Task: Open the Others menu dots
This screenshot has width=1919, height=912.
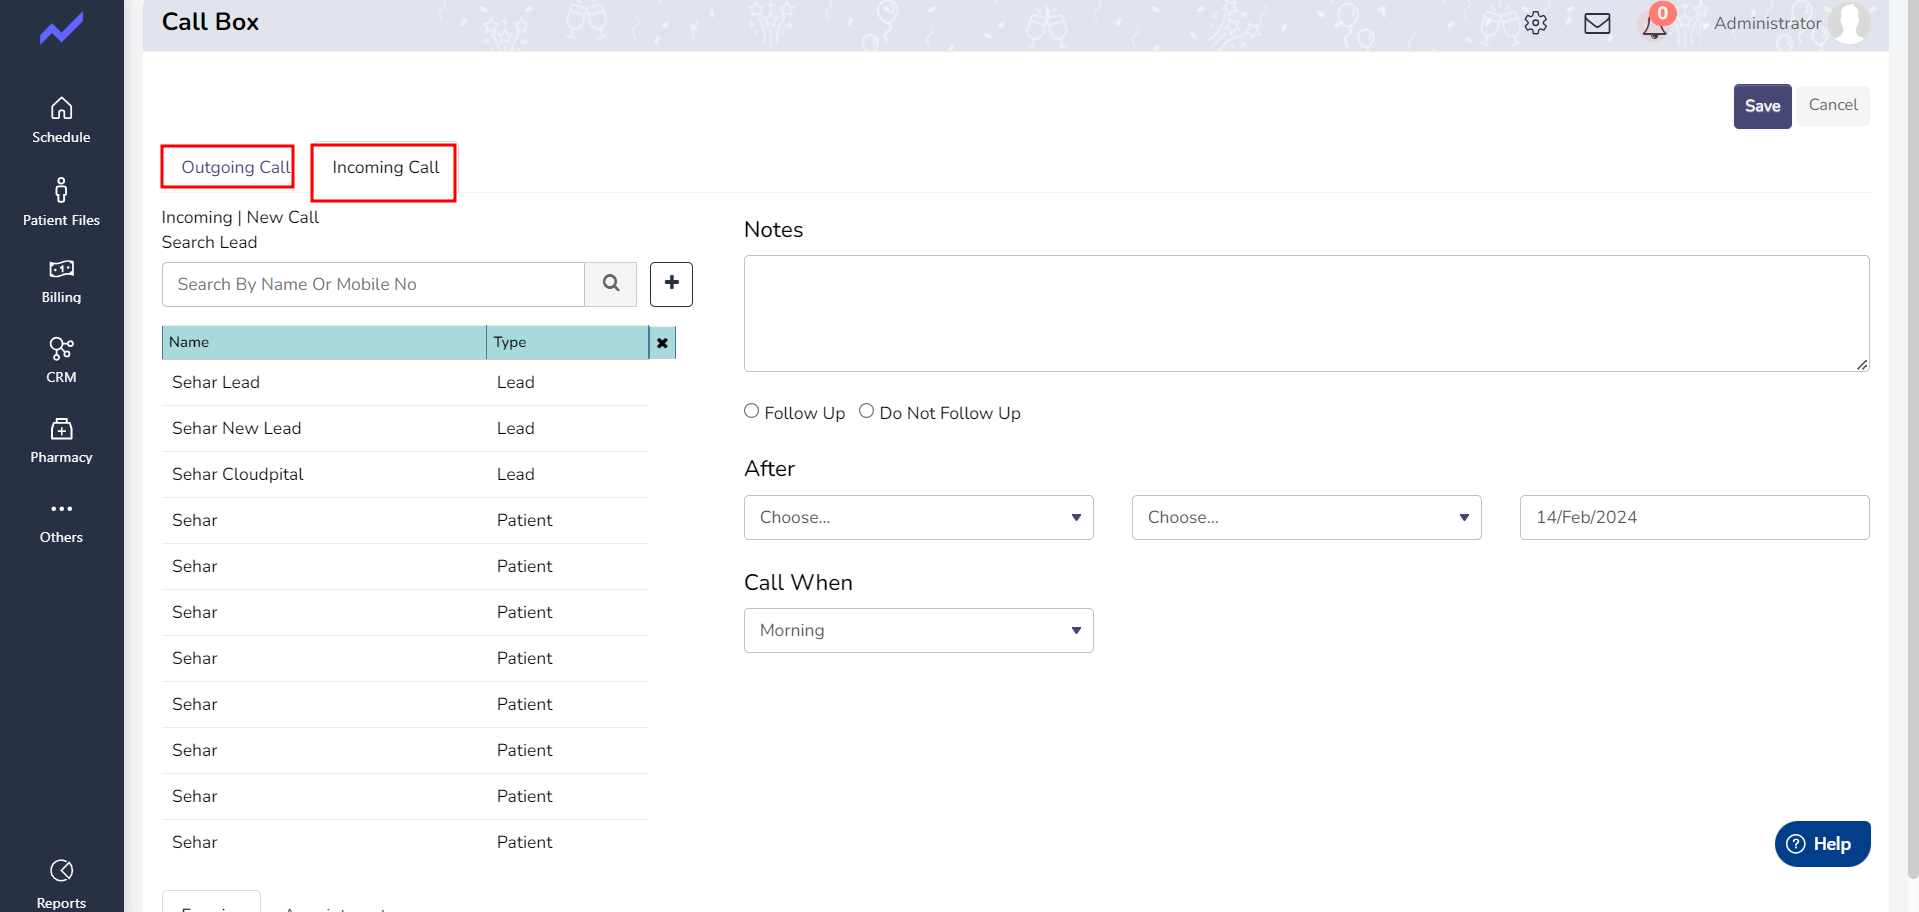Action: pyautogui.click(x=61, y=509)
